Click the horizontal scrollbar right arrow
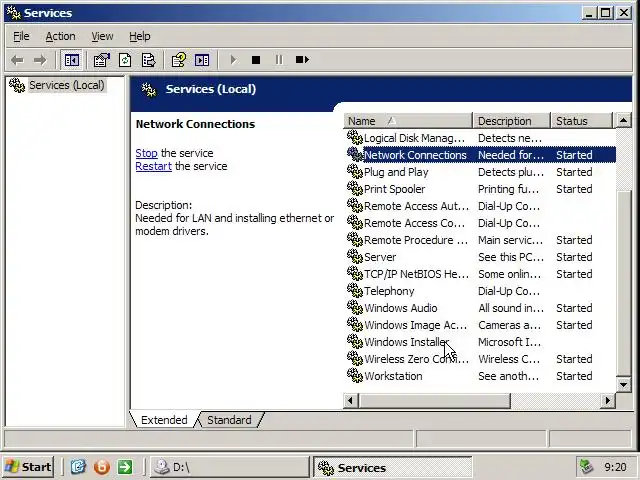 tap(608, 401)
